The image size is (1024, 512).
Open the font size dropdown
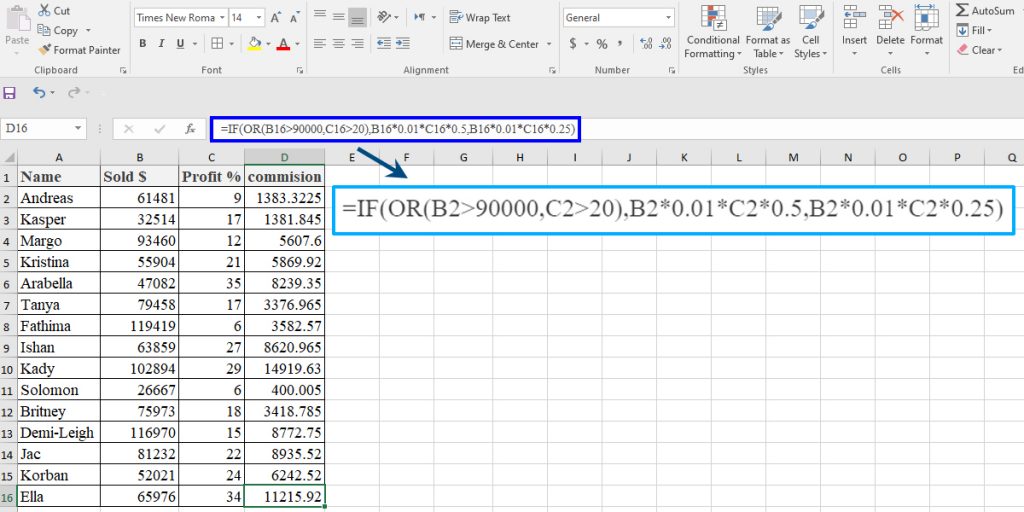[260, 18]
